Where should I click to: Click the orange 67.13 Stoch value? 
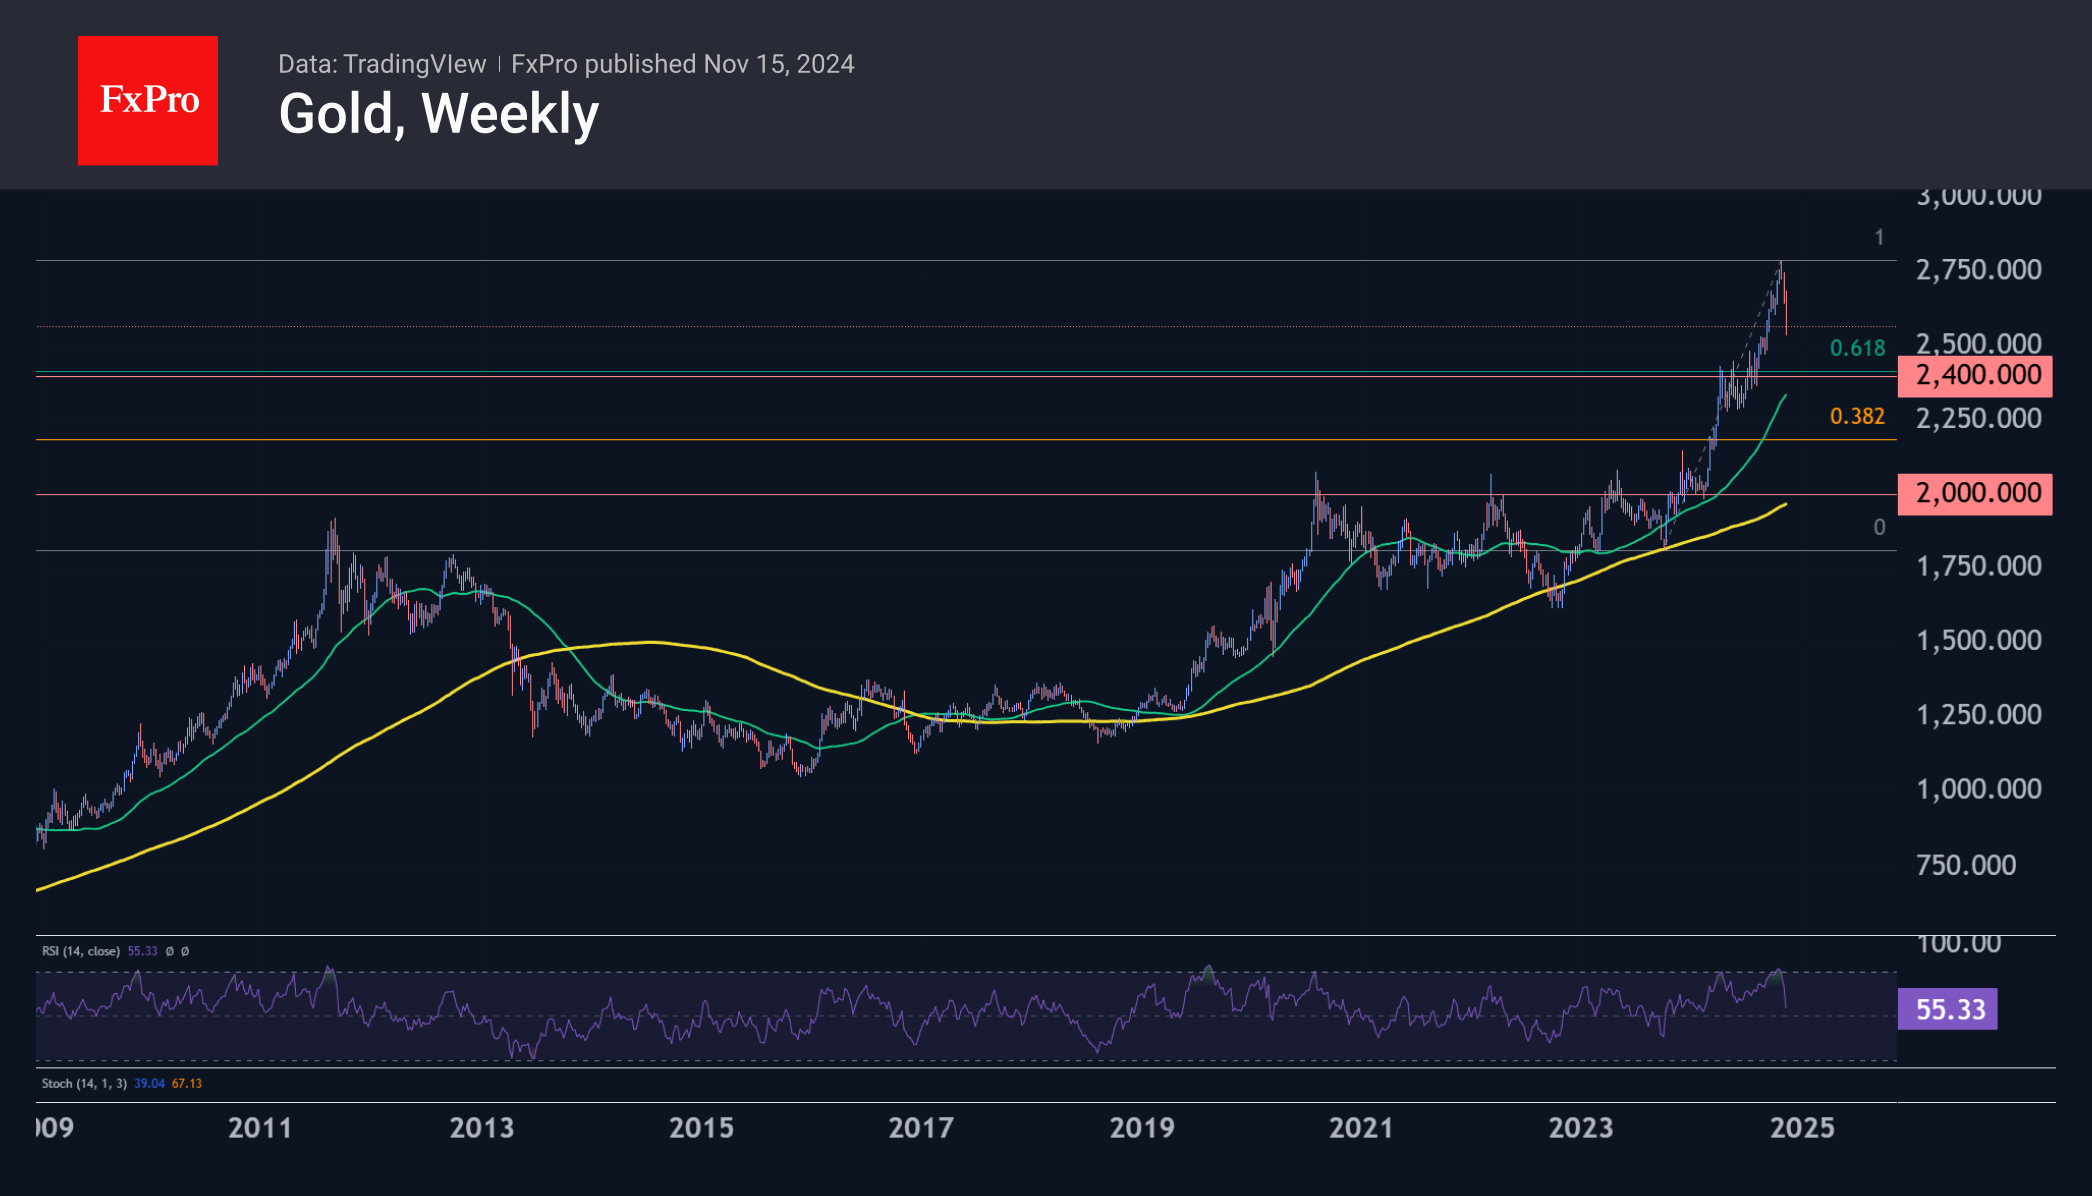click(x=187, y=1083)
